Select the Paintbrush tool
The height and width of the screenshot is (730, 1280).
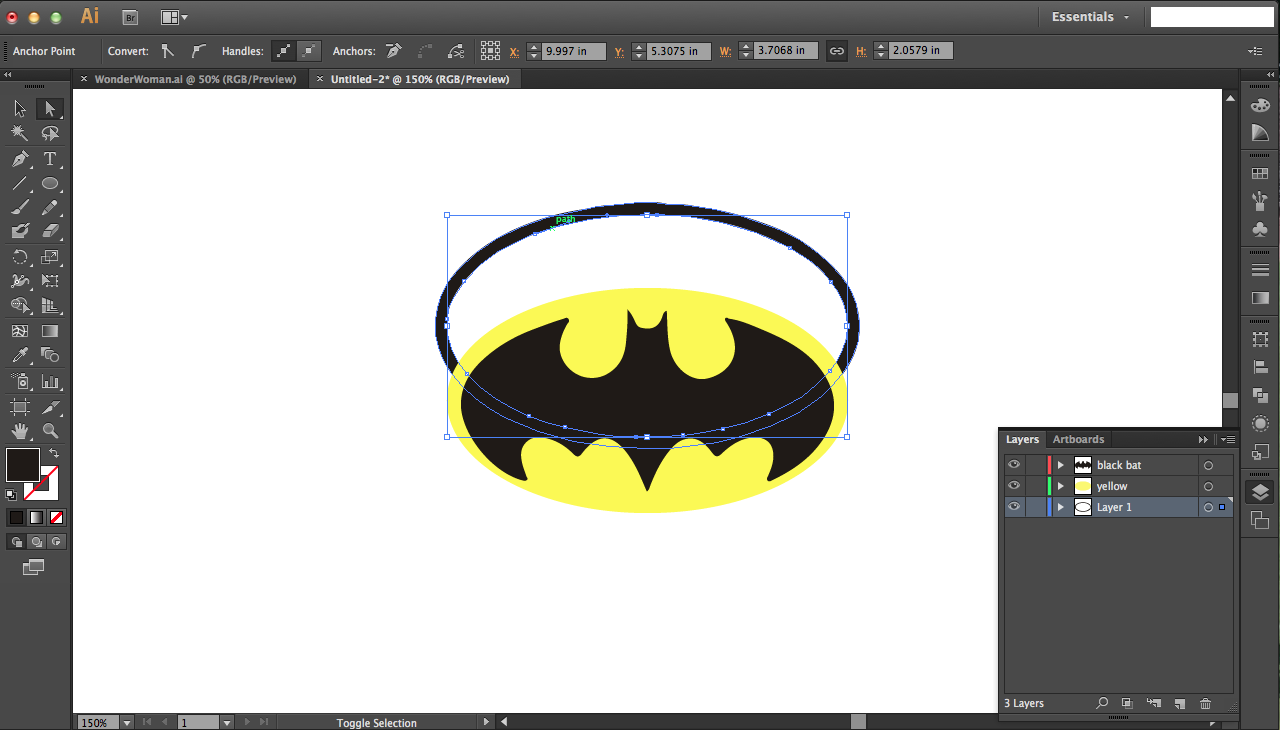(20, 208)
